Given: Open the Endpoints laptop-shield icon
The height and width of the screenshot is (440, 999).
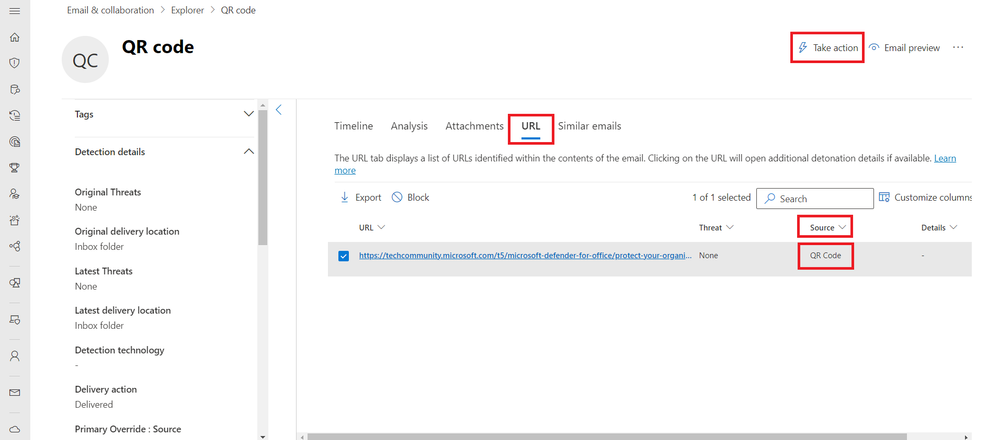Looking at the screenshot, I should pyautogui.click(x=15, y=319).
